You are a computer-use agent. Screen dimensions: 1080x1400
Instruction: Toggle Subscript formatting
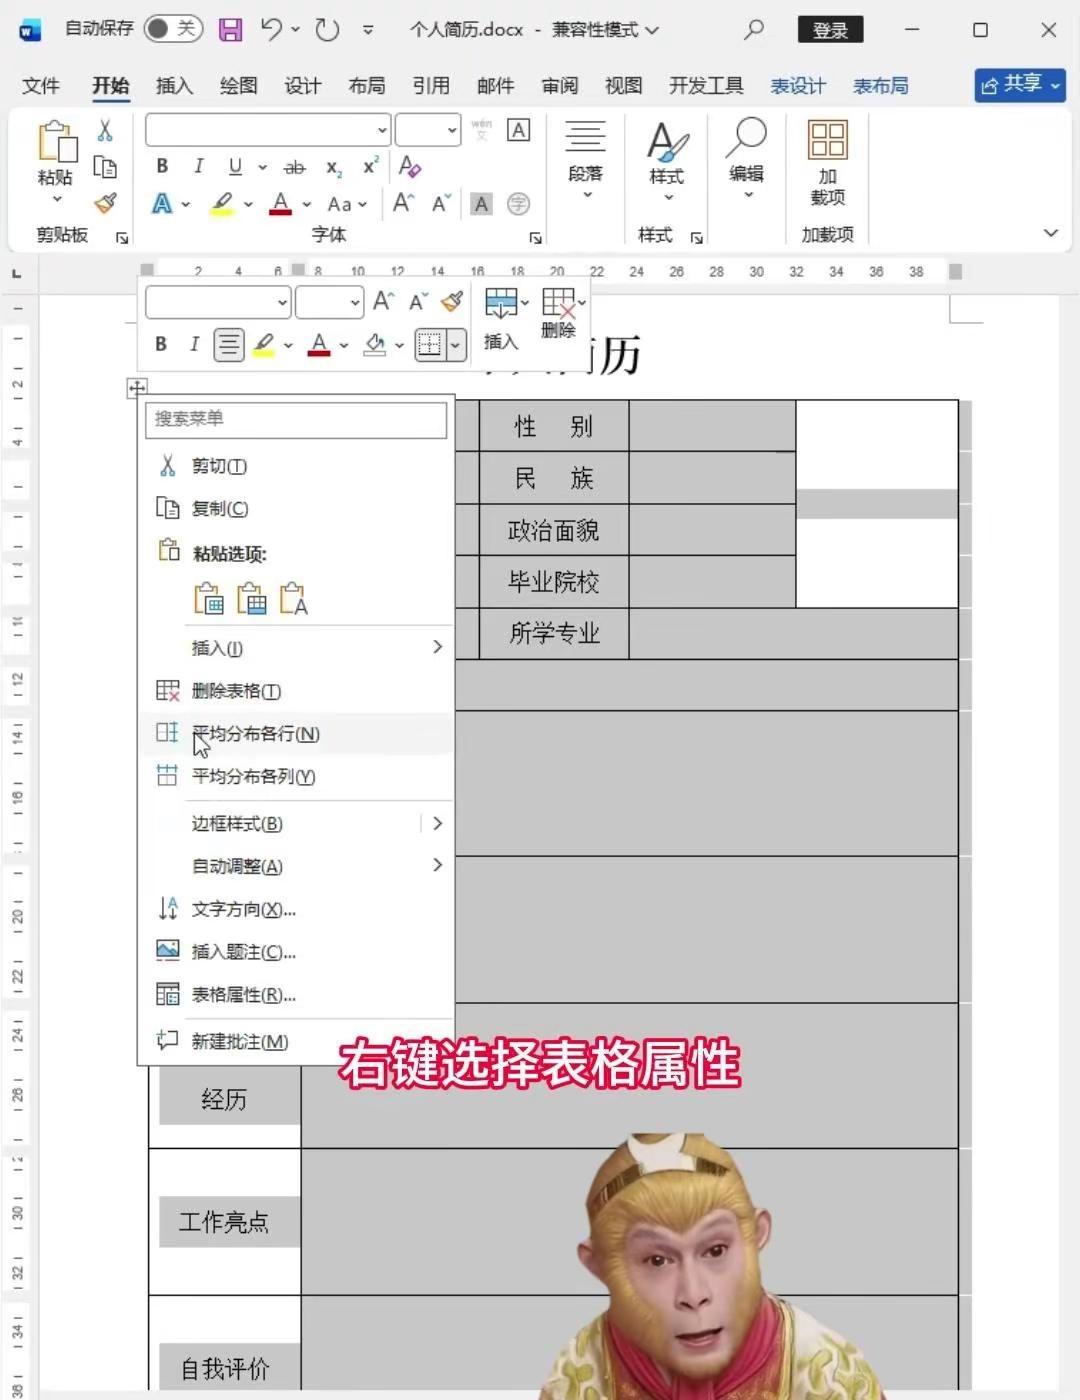334,168
